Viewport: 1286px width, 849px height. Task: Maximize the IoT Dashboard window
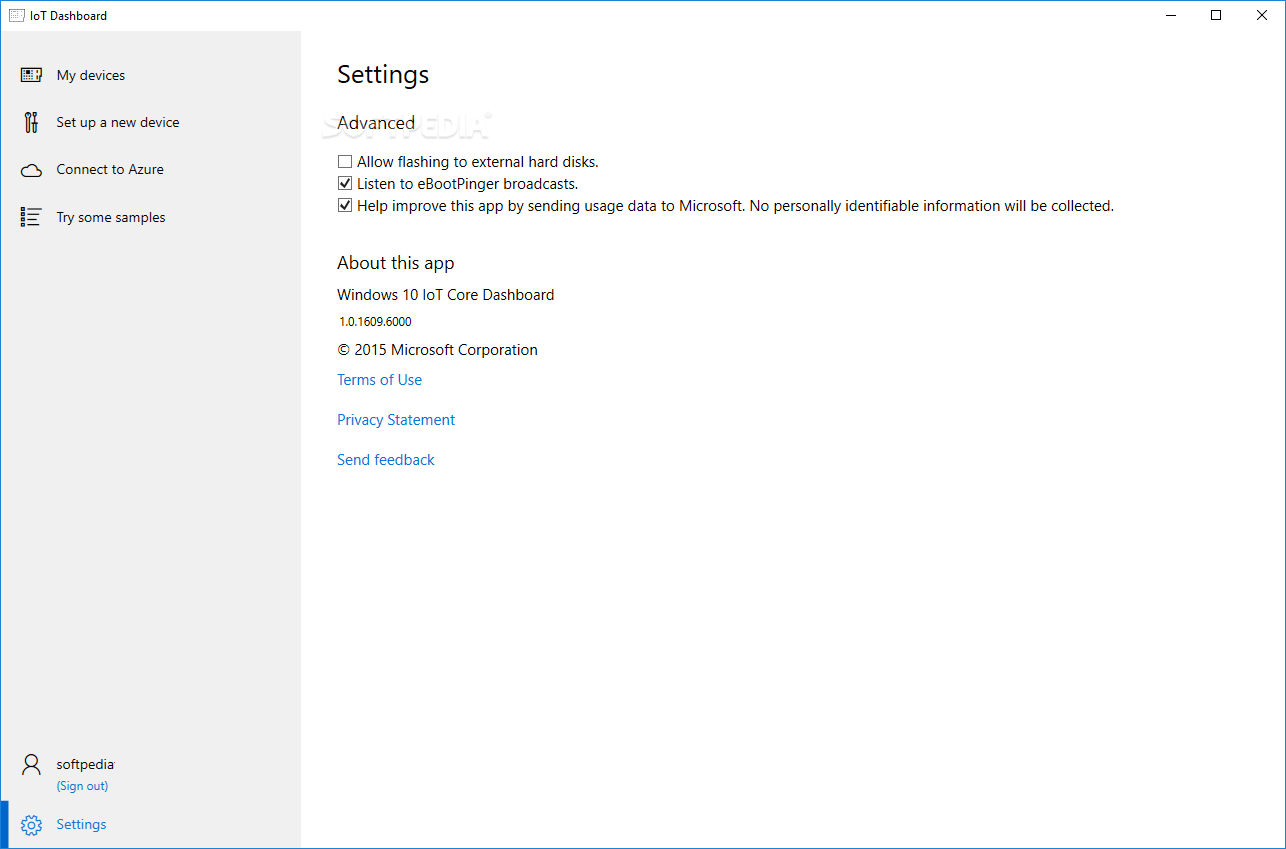click(1216, 15)
